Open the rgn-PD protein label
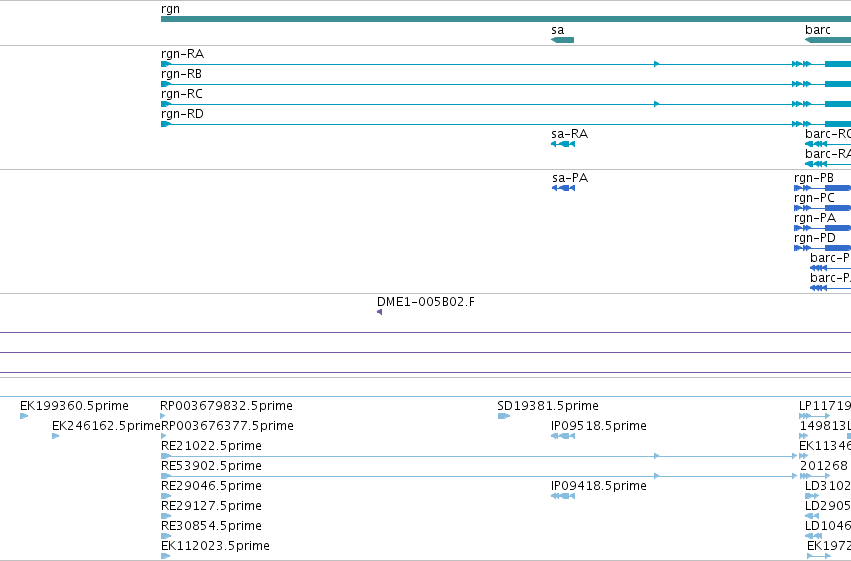851x561 pixels. tap(815, 238)
